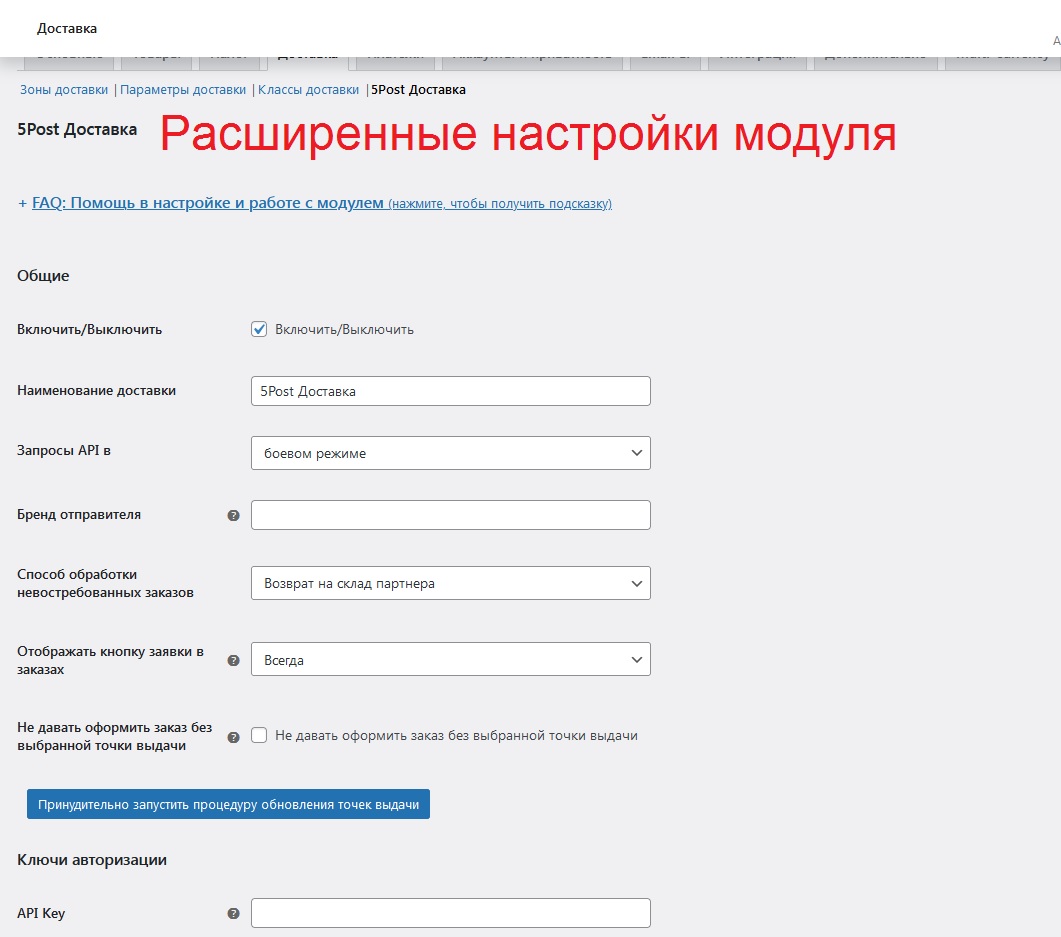Enable Не давать оформить заказ без точки checkbox
Viewport: 1061px width, 937px height.
259,735
